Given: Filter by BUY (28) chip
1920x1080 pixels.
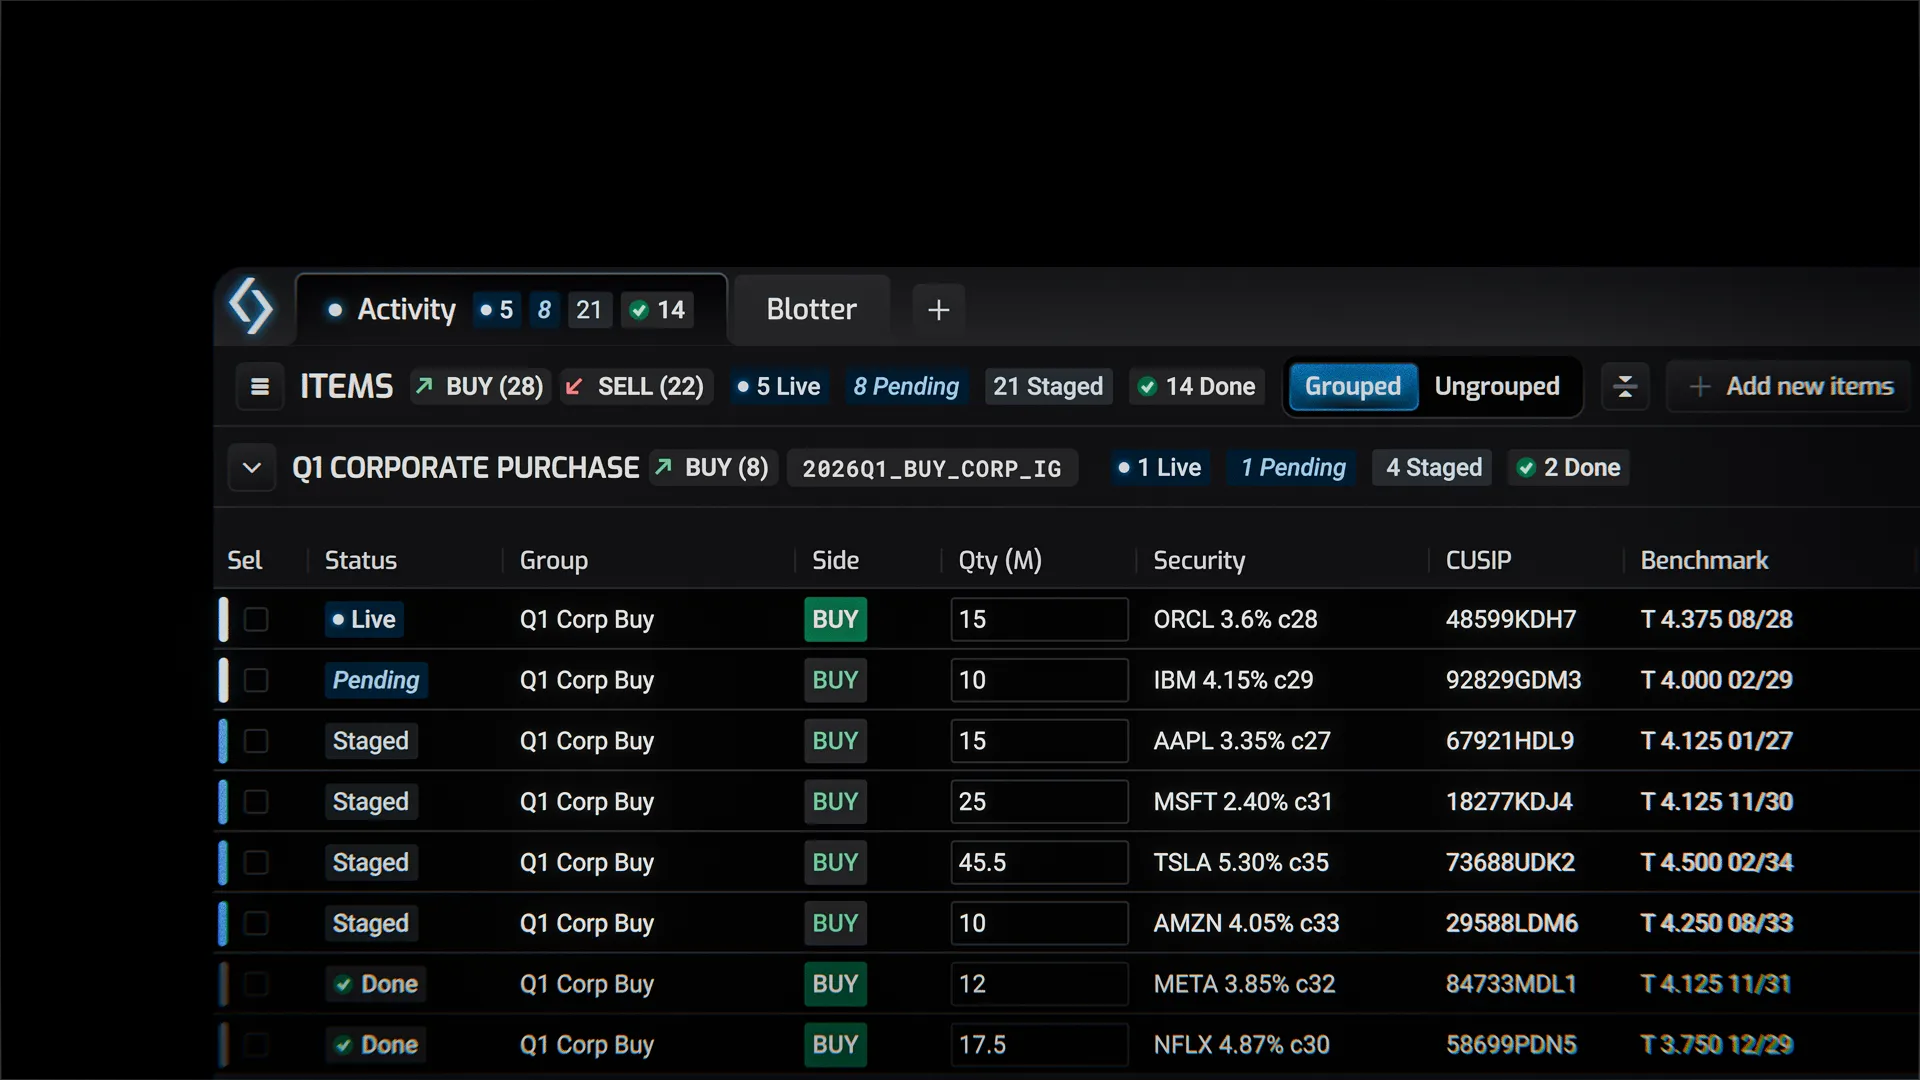Looking at the screenshot, I should 480,387.
